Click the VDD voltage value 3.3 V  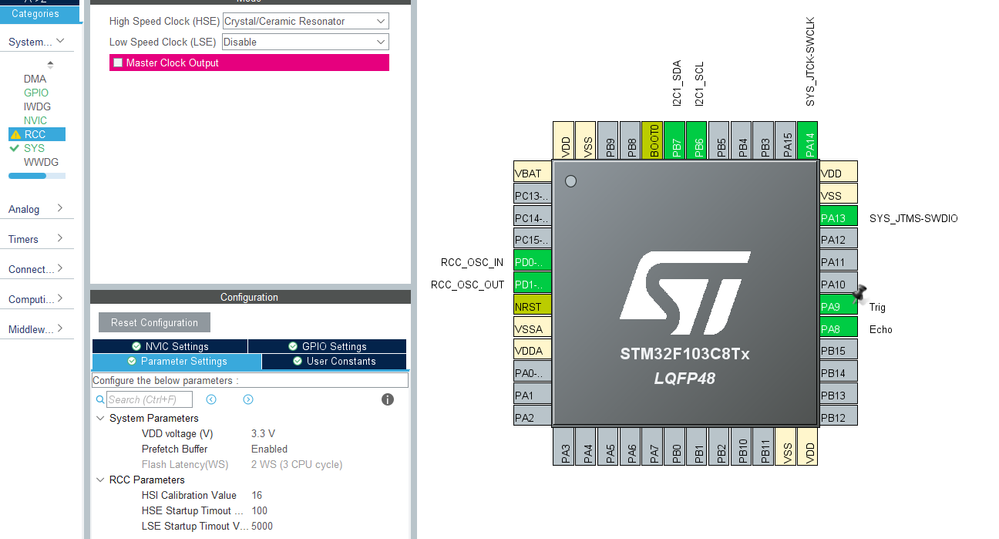262,433
